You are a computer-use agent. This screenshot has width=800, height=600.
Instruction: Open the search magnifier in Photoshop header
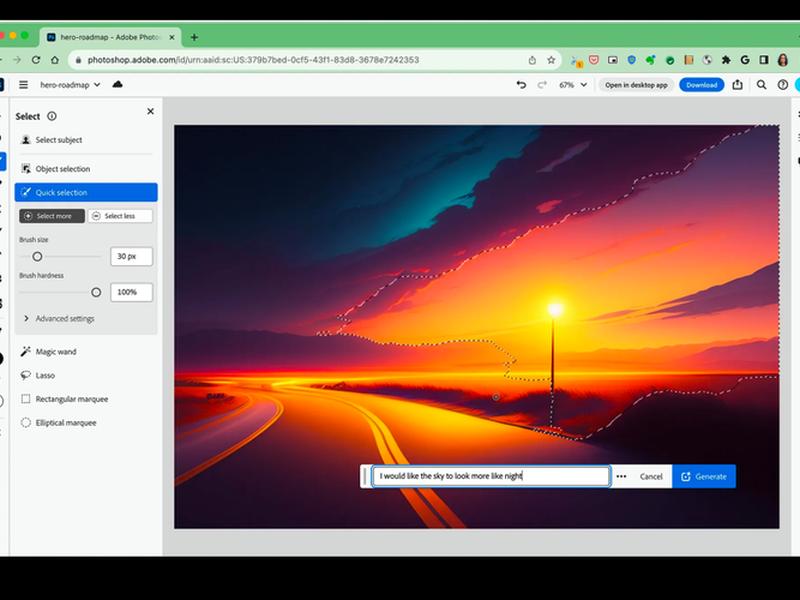(761, 85)
